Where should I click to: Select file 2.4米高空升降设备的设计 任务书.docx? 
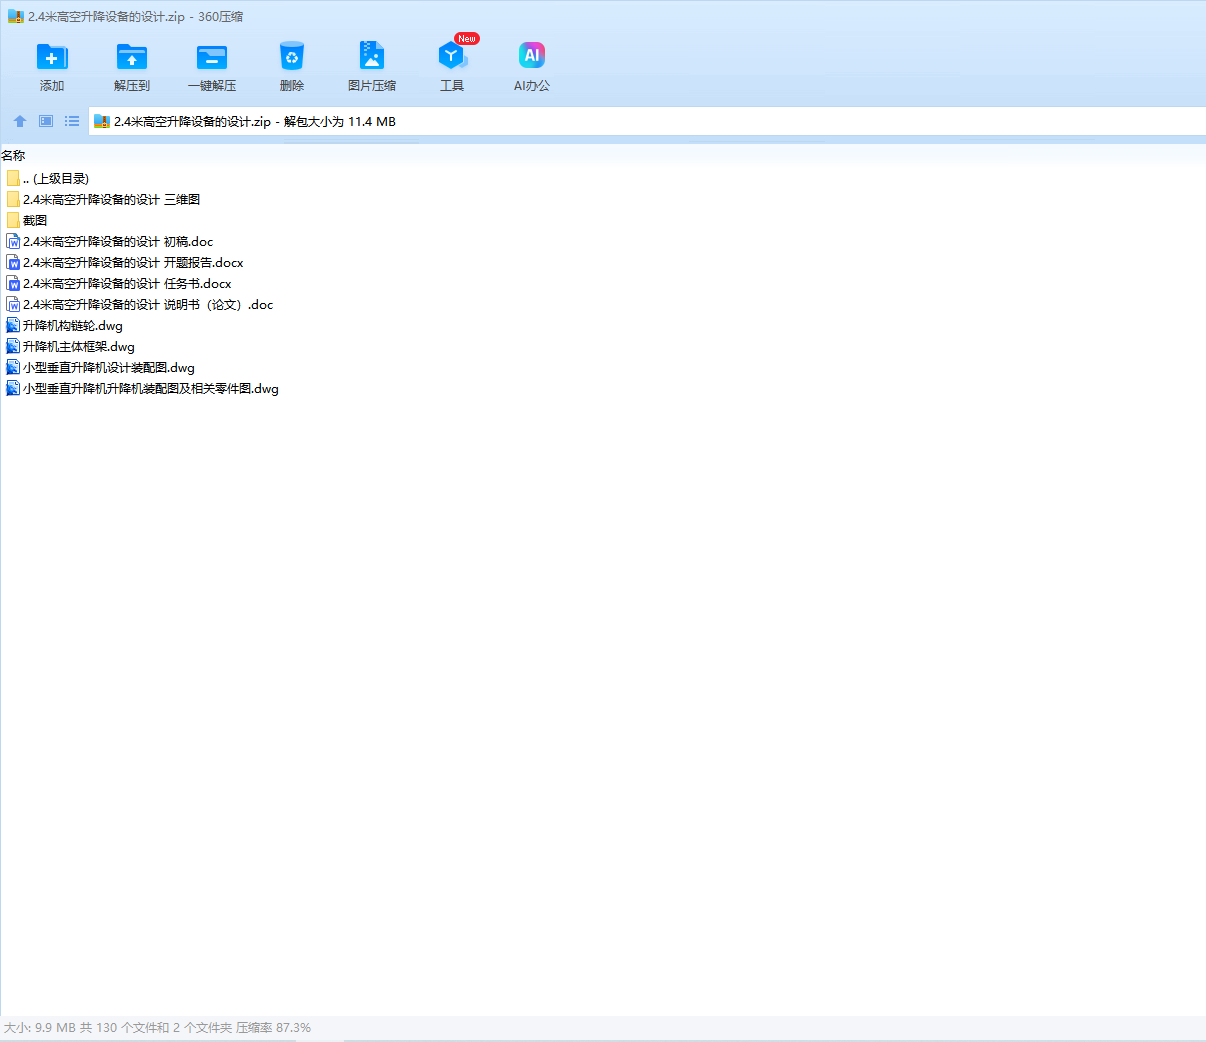coord(127,283)
